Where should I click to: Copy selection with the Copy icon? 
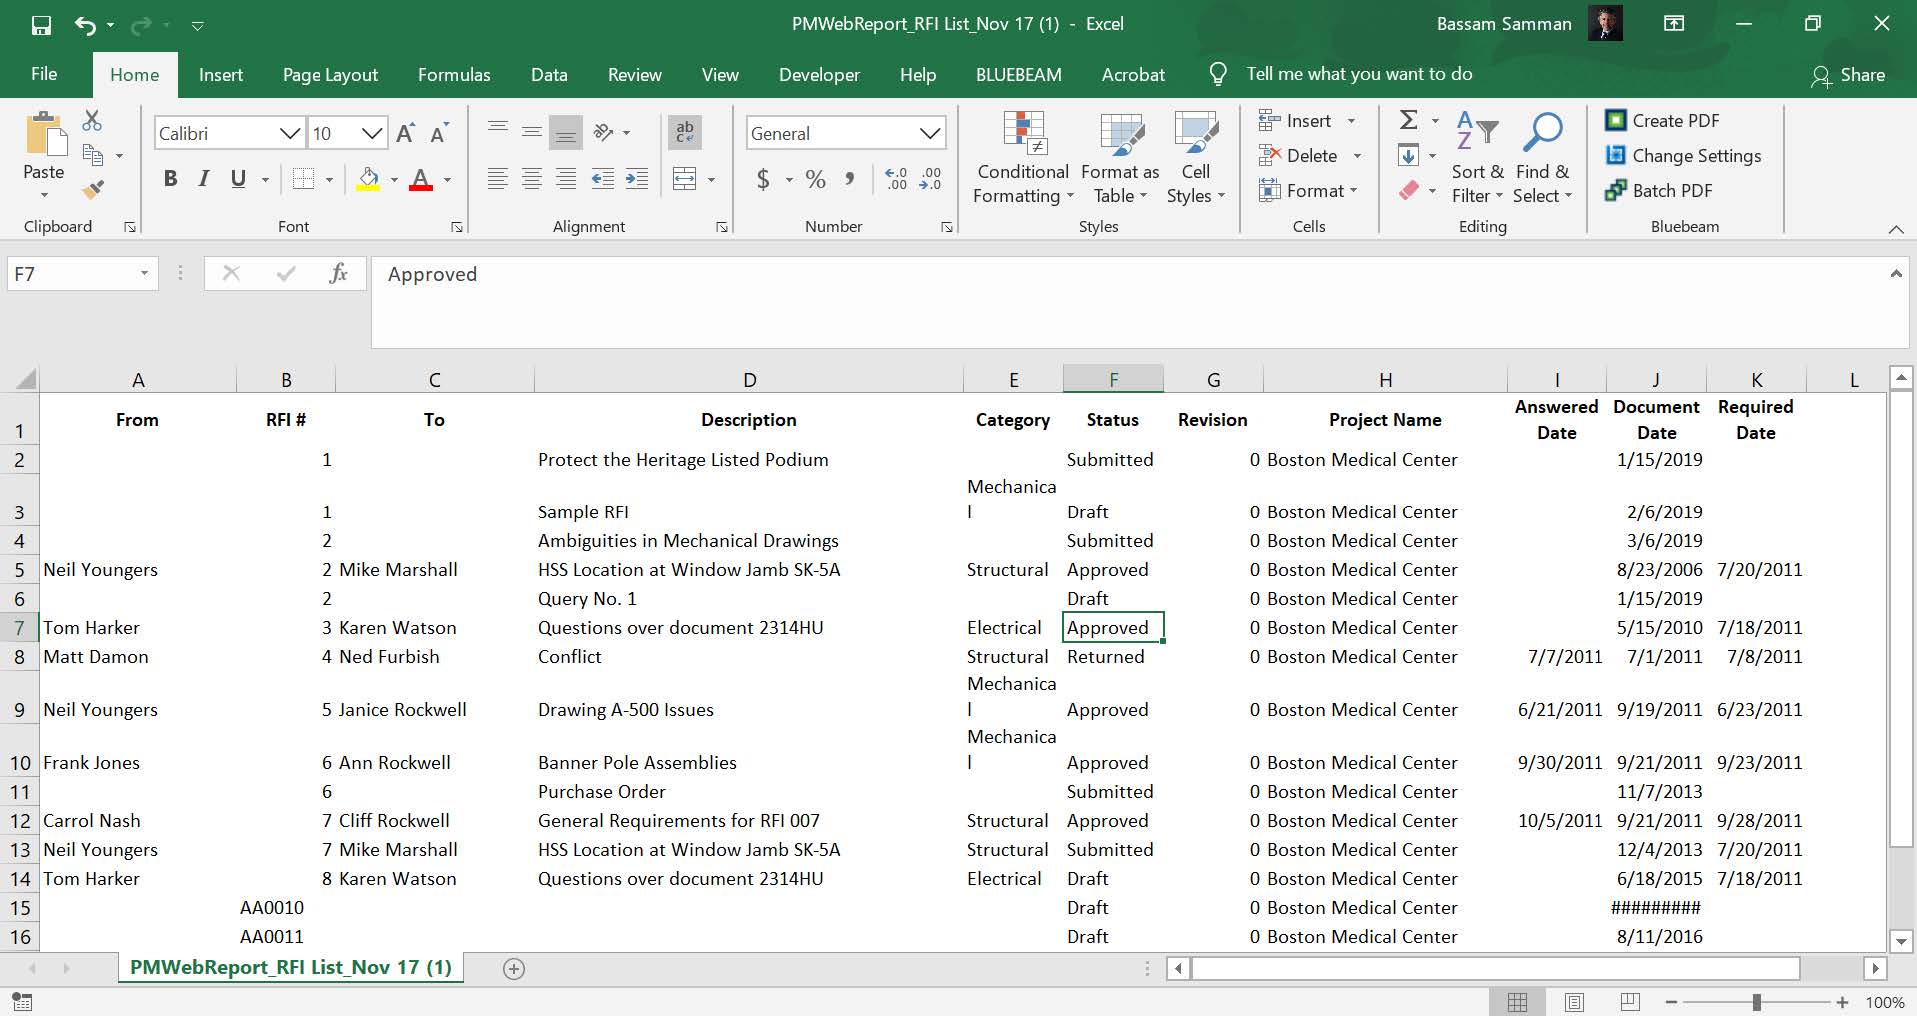point(93,155)
